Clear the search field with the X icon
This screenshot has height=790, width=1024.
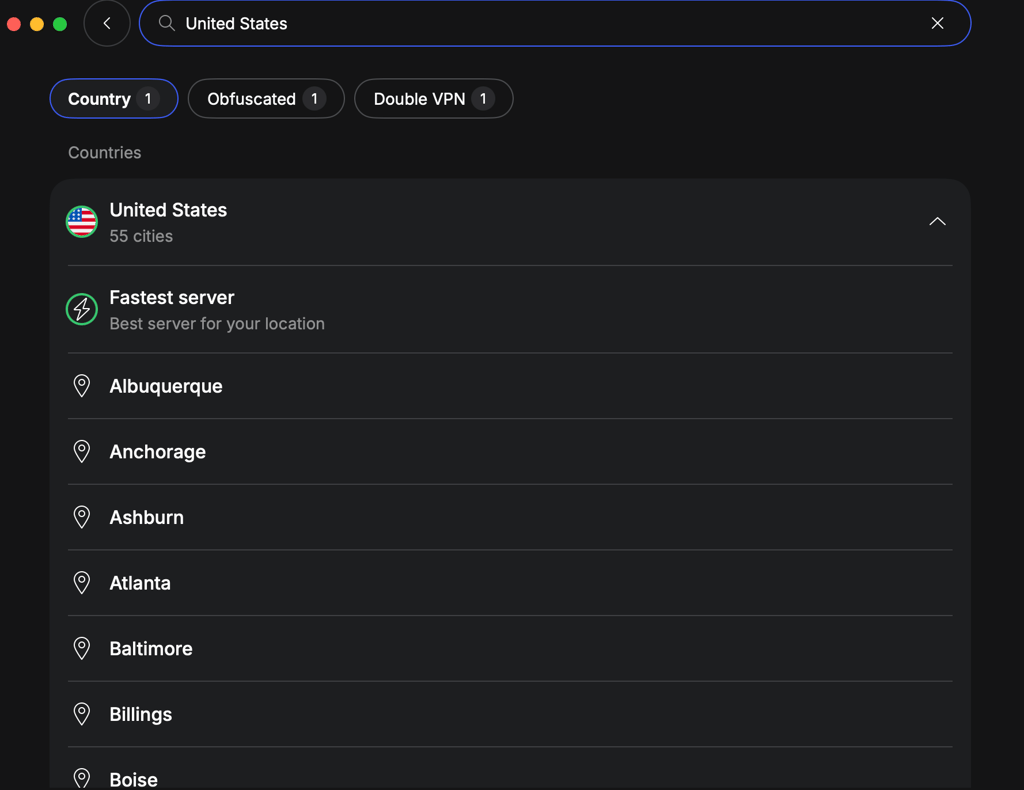[x=937, y=24]
